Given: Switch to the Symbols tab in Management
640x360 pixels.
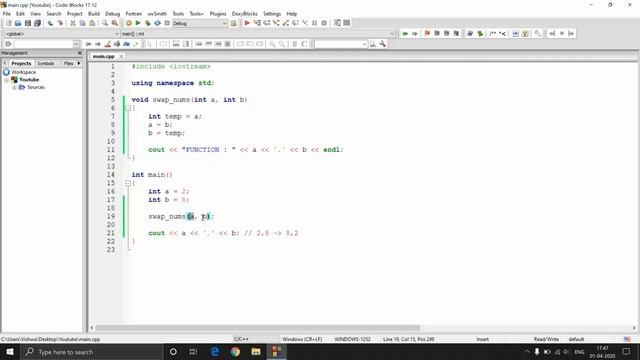Looking at the screenshot, I should click(x=46, y=64).
